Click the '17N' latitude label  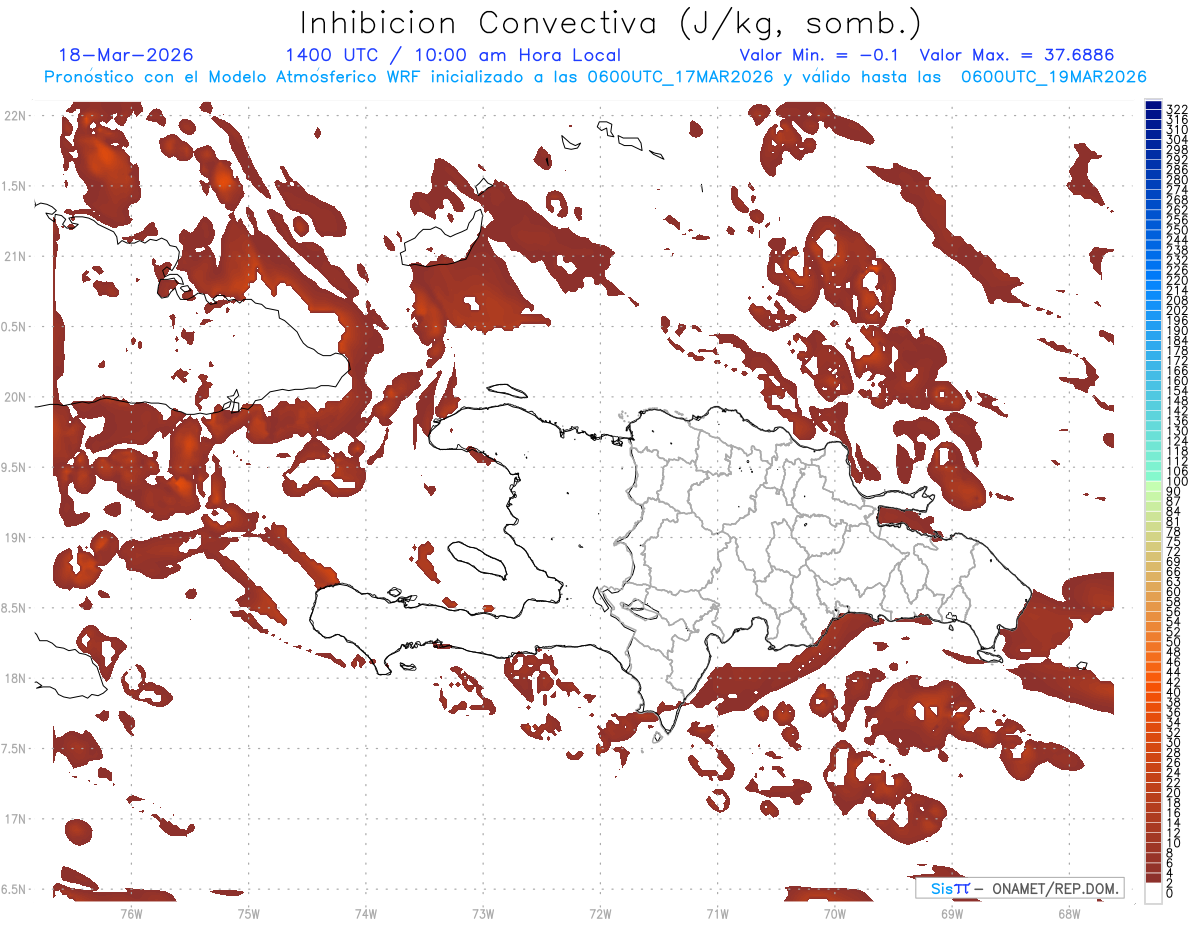click(16, 819)
